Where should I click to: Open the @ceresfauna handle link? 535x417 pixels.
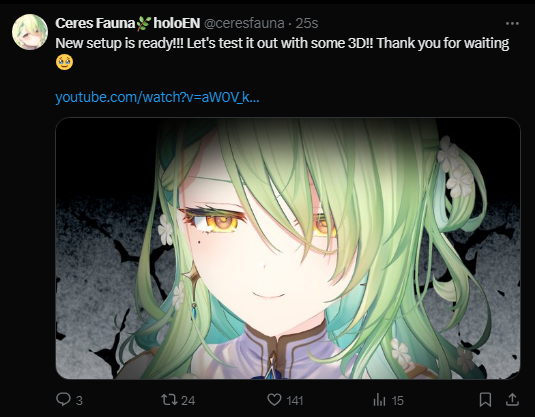point(244,23)
